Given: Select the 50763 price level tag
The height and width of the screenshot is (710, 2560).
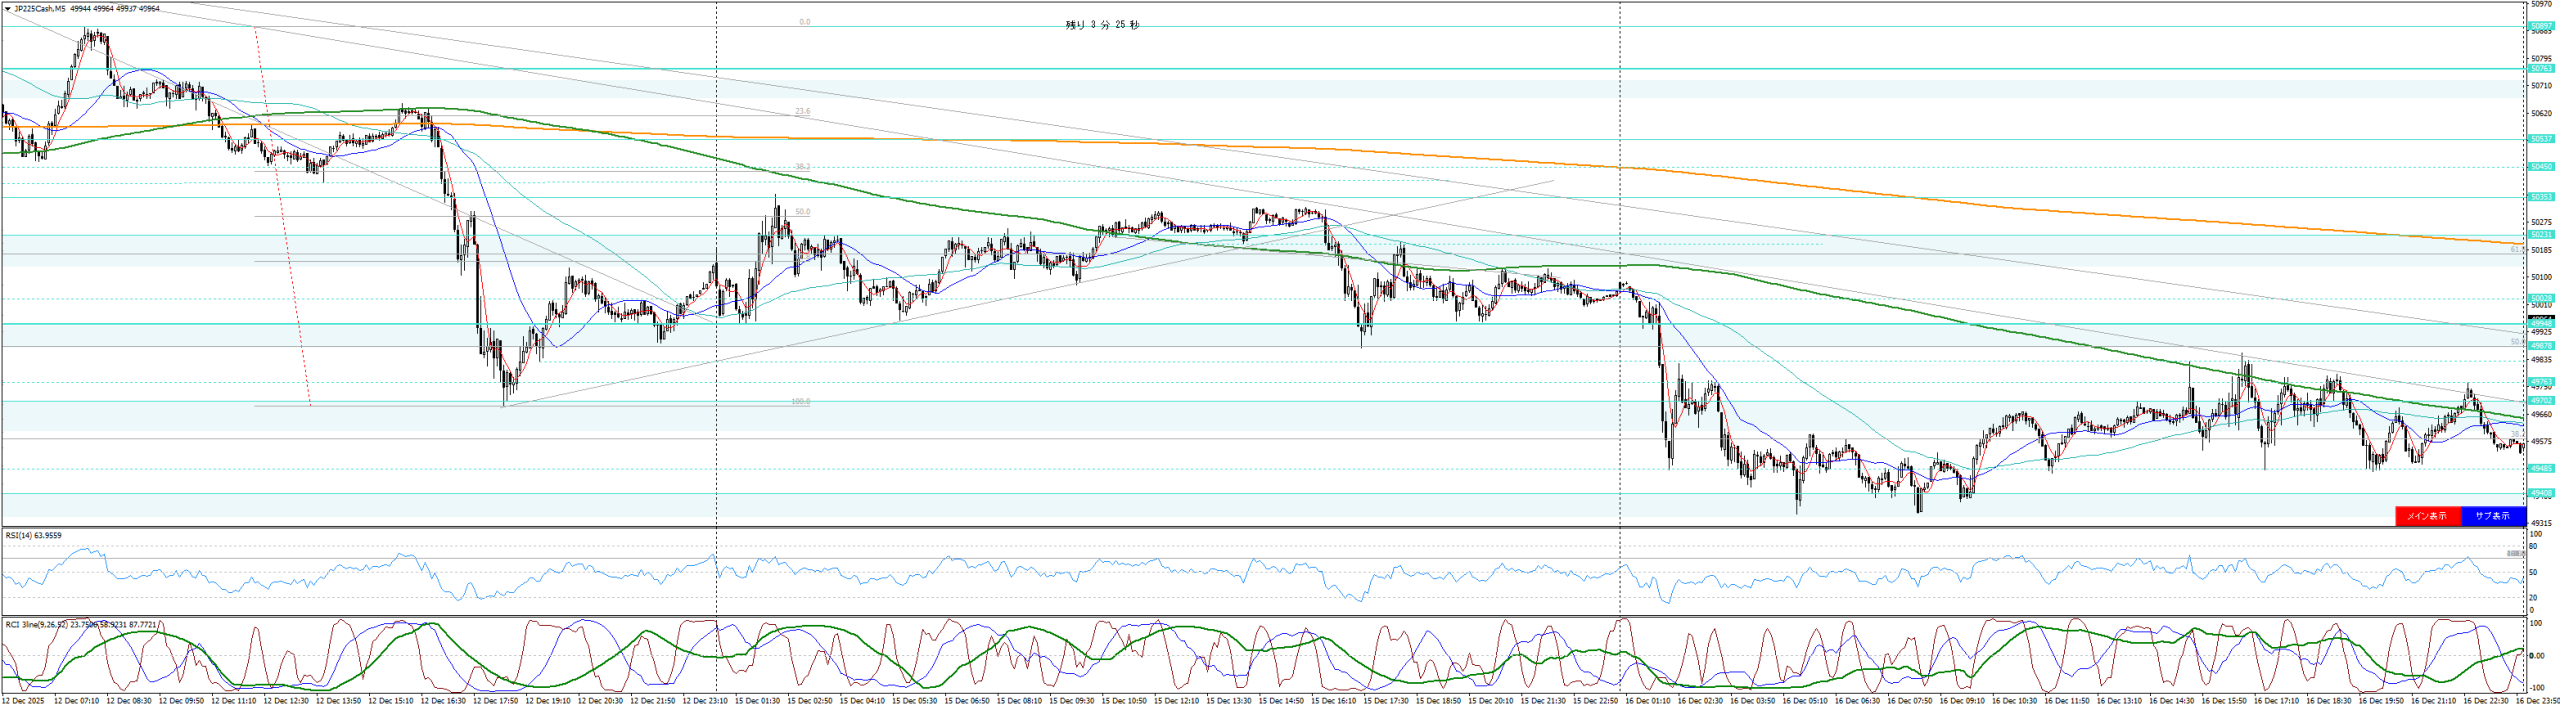Looking at the screenshot, I should (x=2541, y=69).
